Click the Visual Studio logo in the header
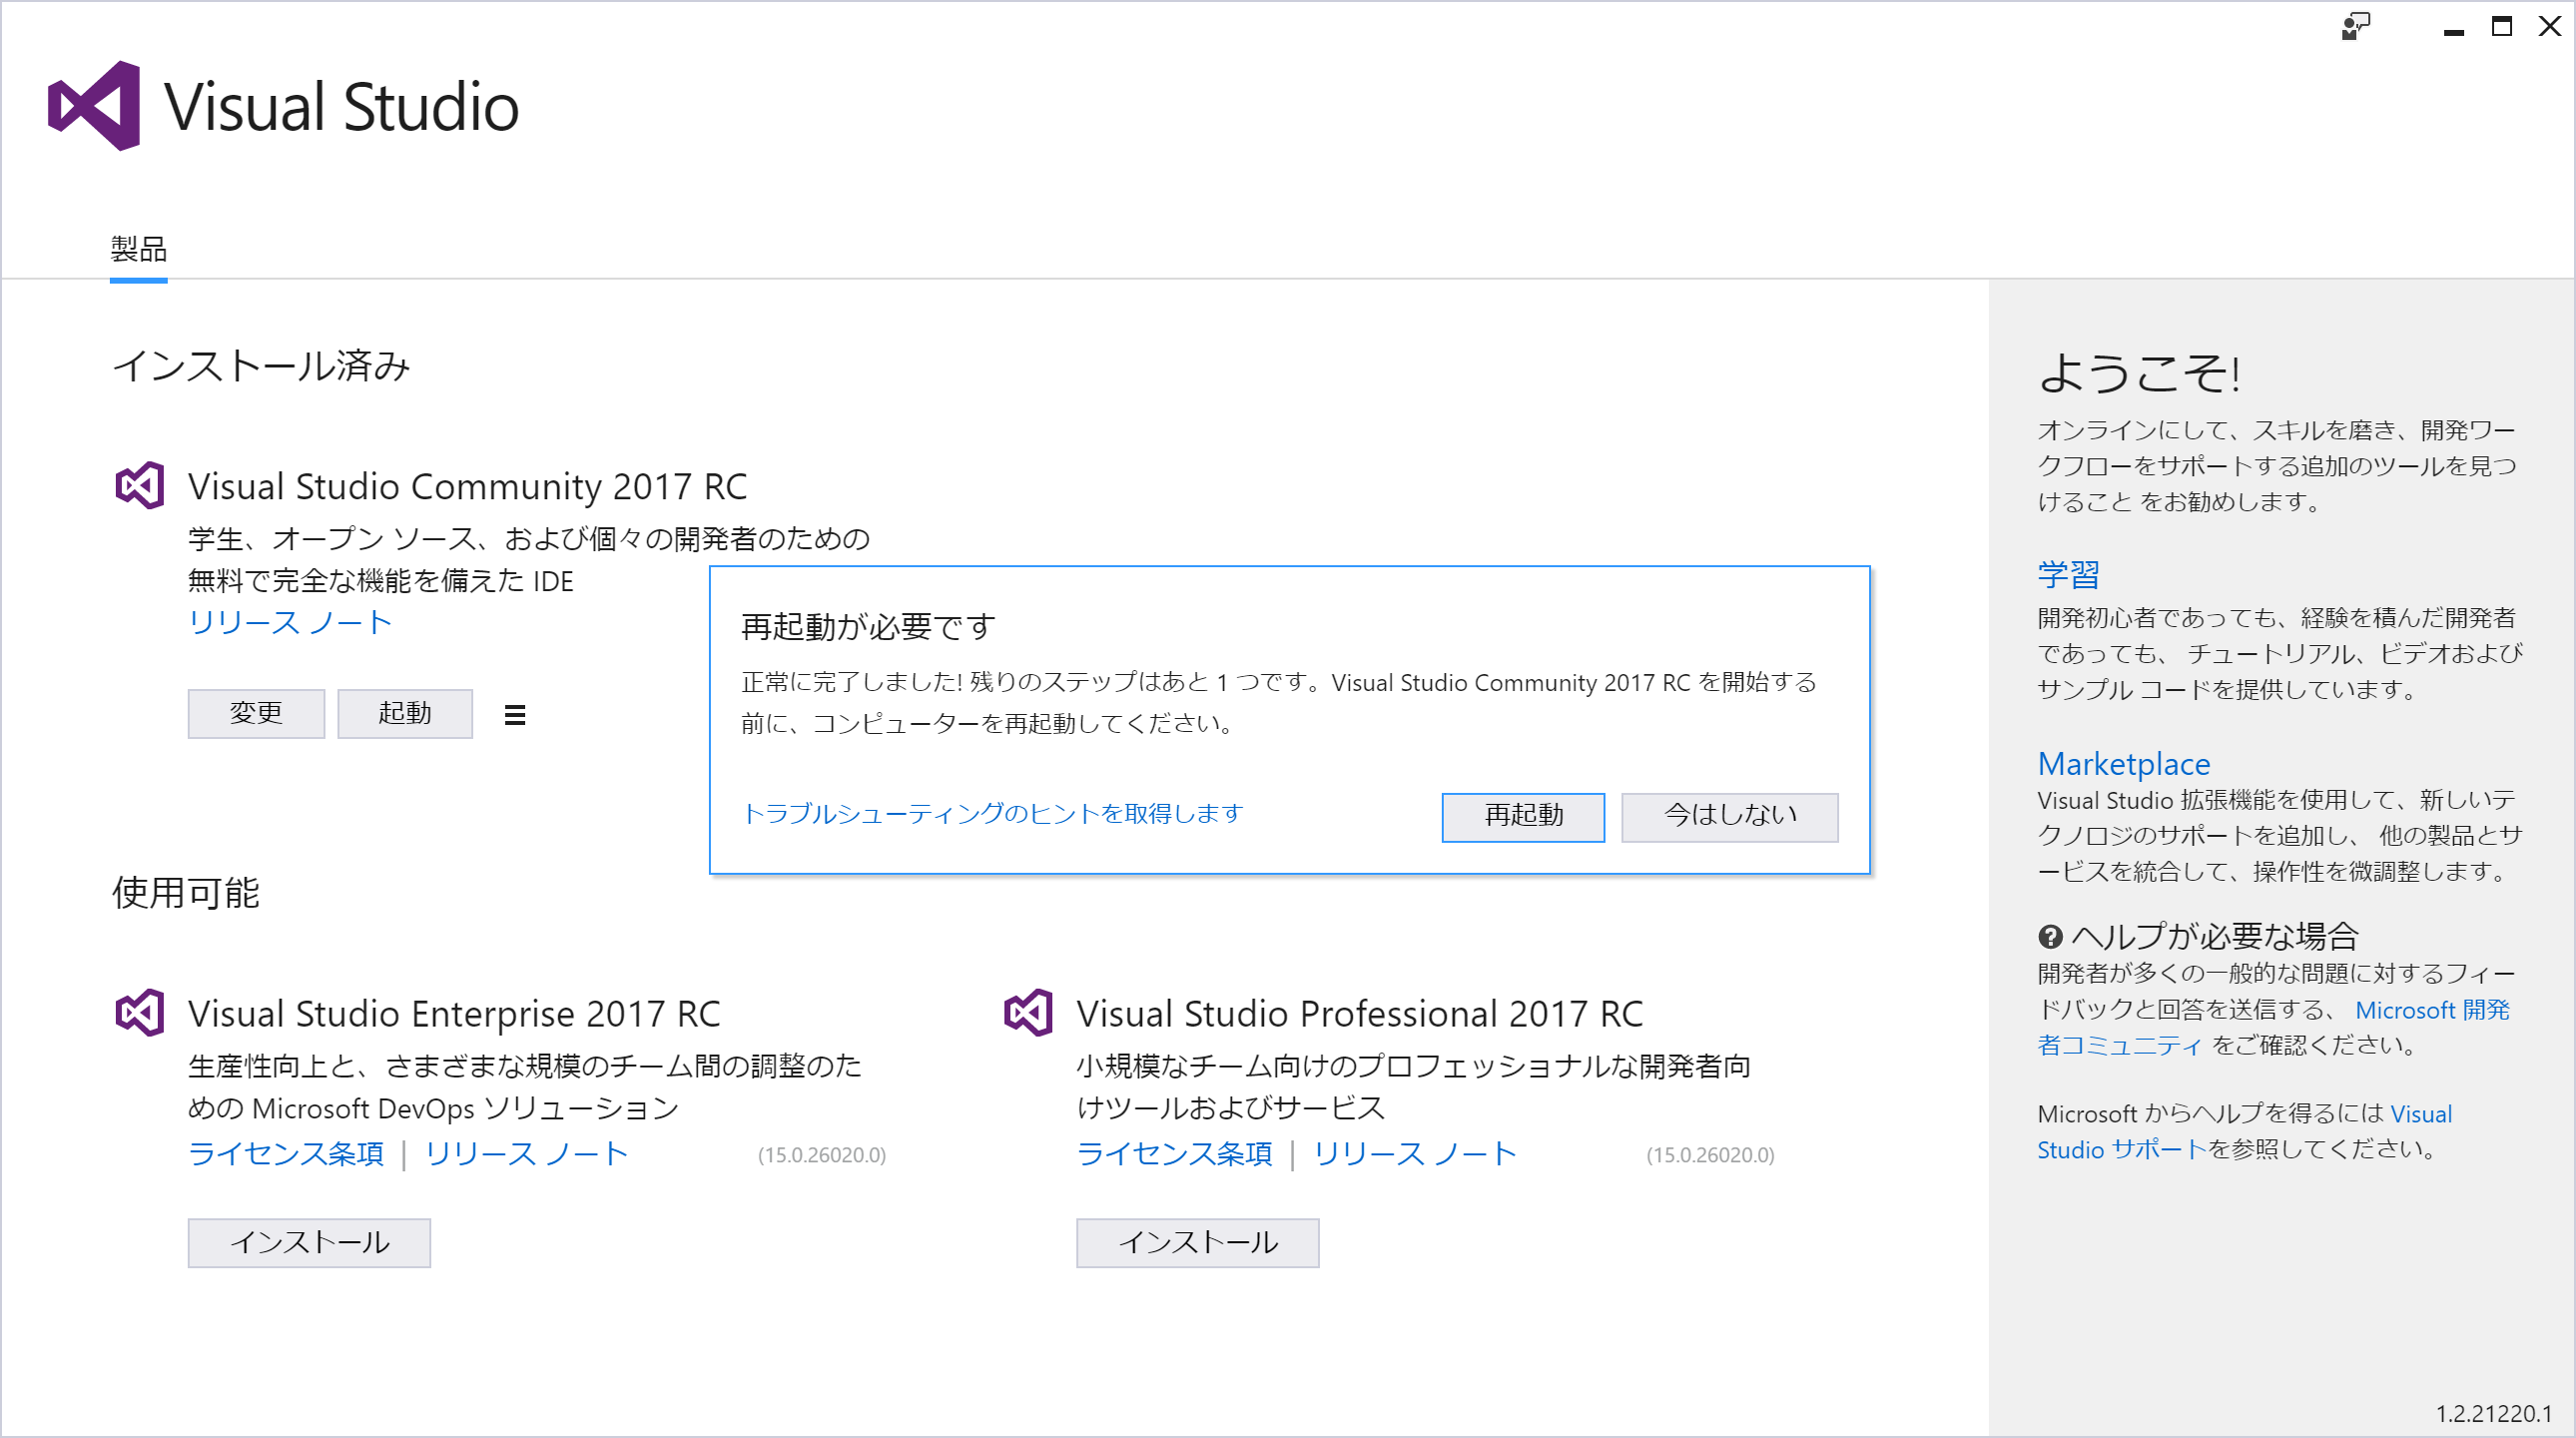Screen dimensions: 2576x1438 click(x=95, y=106)
